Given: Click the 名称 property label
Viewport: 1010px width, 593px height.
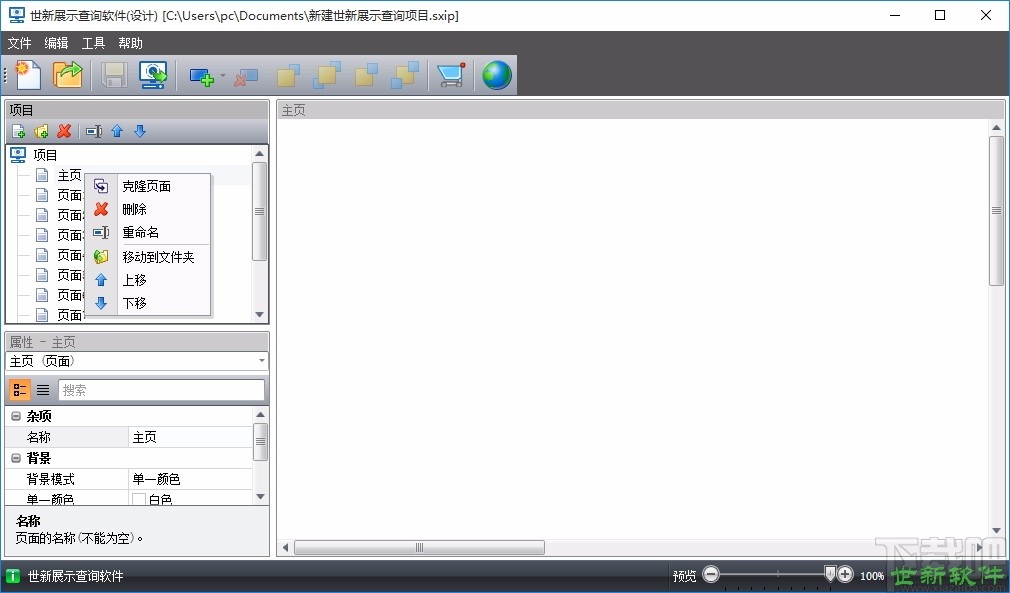Looking at the screenshot, I should pyautogui.click(x=39, y=437).
